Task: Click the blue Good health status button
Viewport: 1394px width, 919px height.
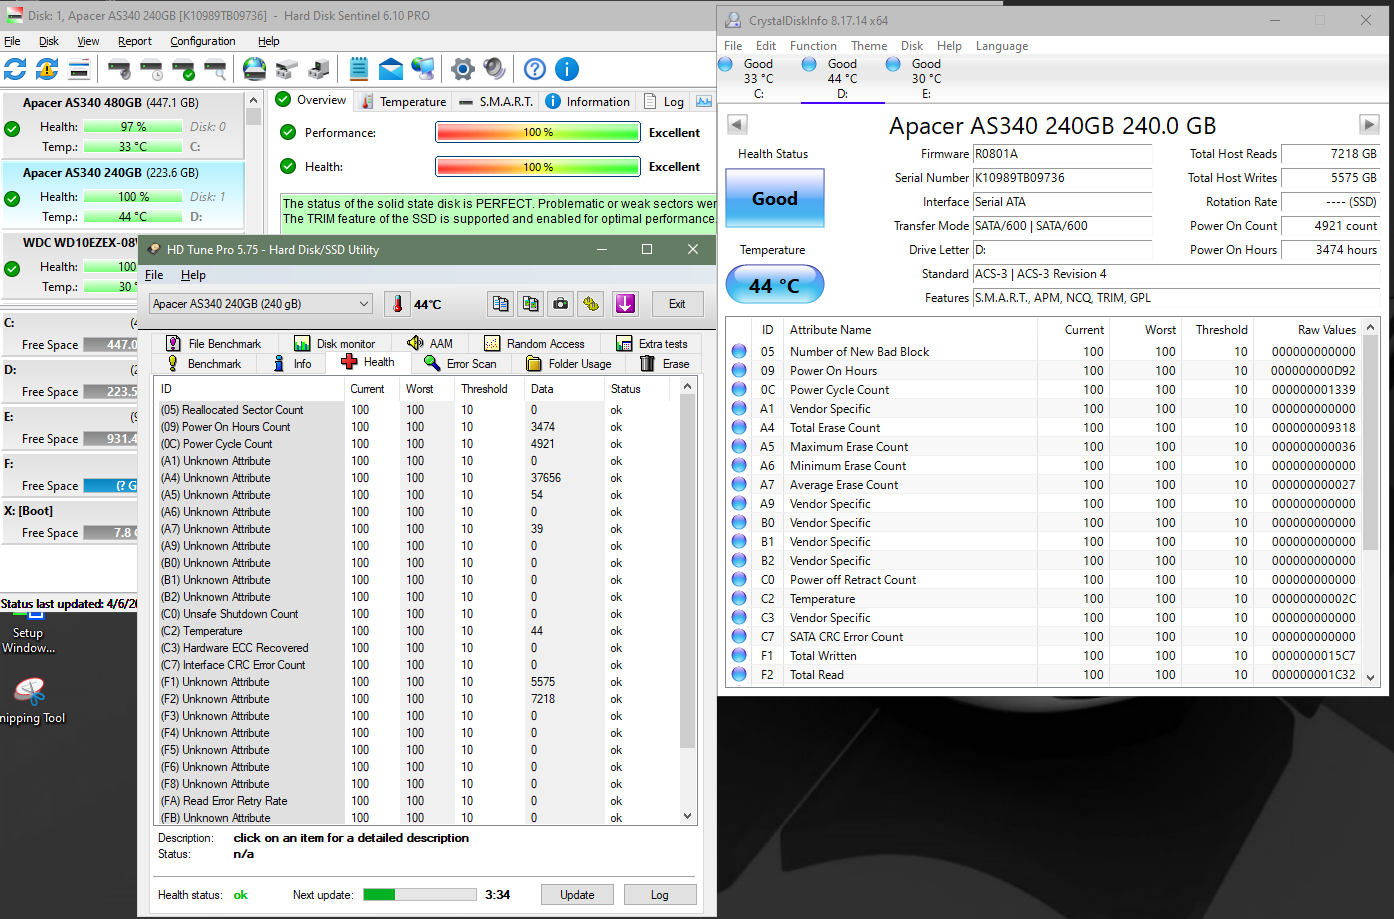Action: click(775, 199)
